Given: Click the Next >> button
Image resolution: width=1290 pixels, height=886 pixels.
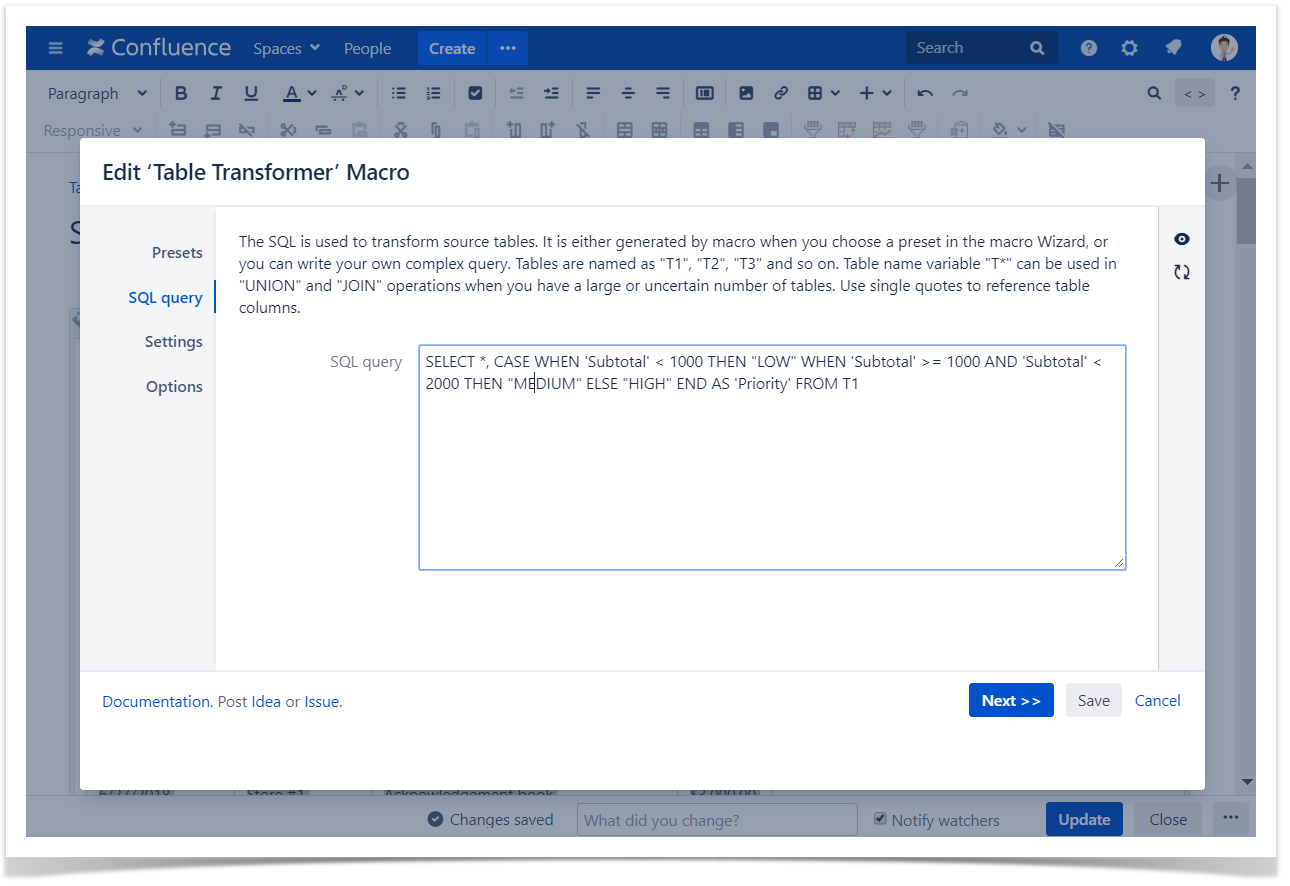Looking at the screenshot, I should [x=1010, y=701].
